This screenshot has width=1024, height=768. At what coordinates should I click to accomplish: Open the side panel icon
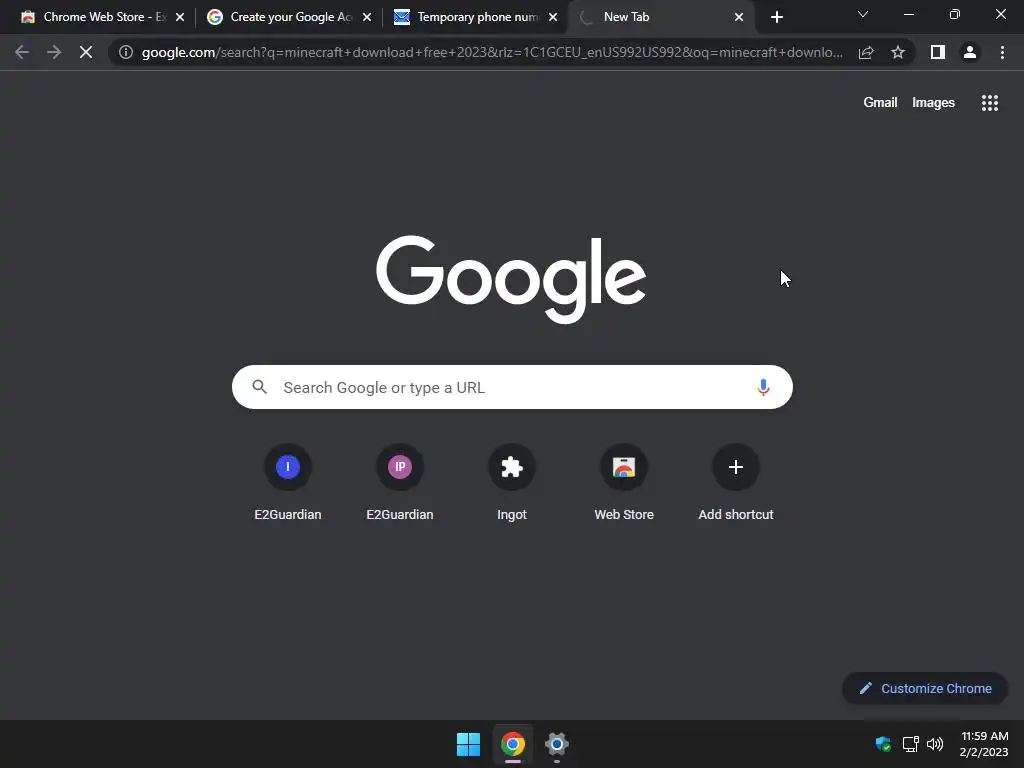tap(938, 52)
